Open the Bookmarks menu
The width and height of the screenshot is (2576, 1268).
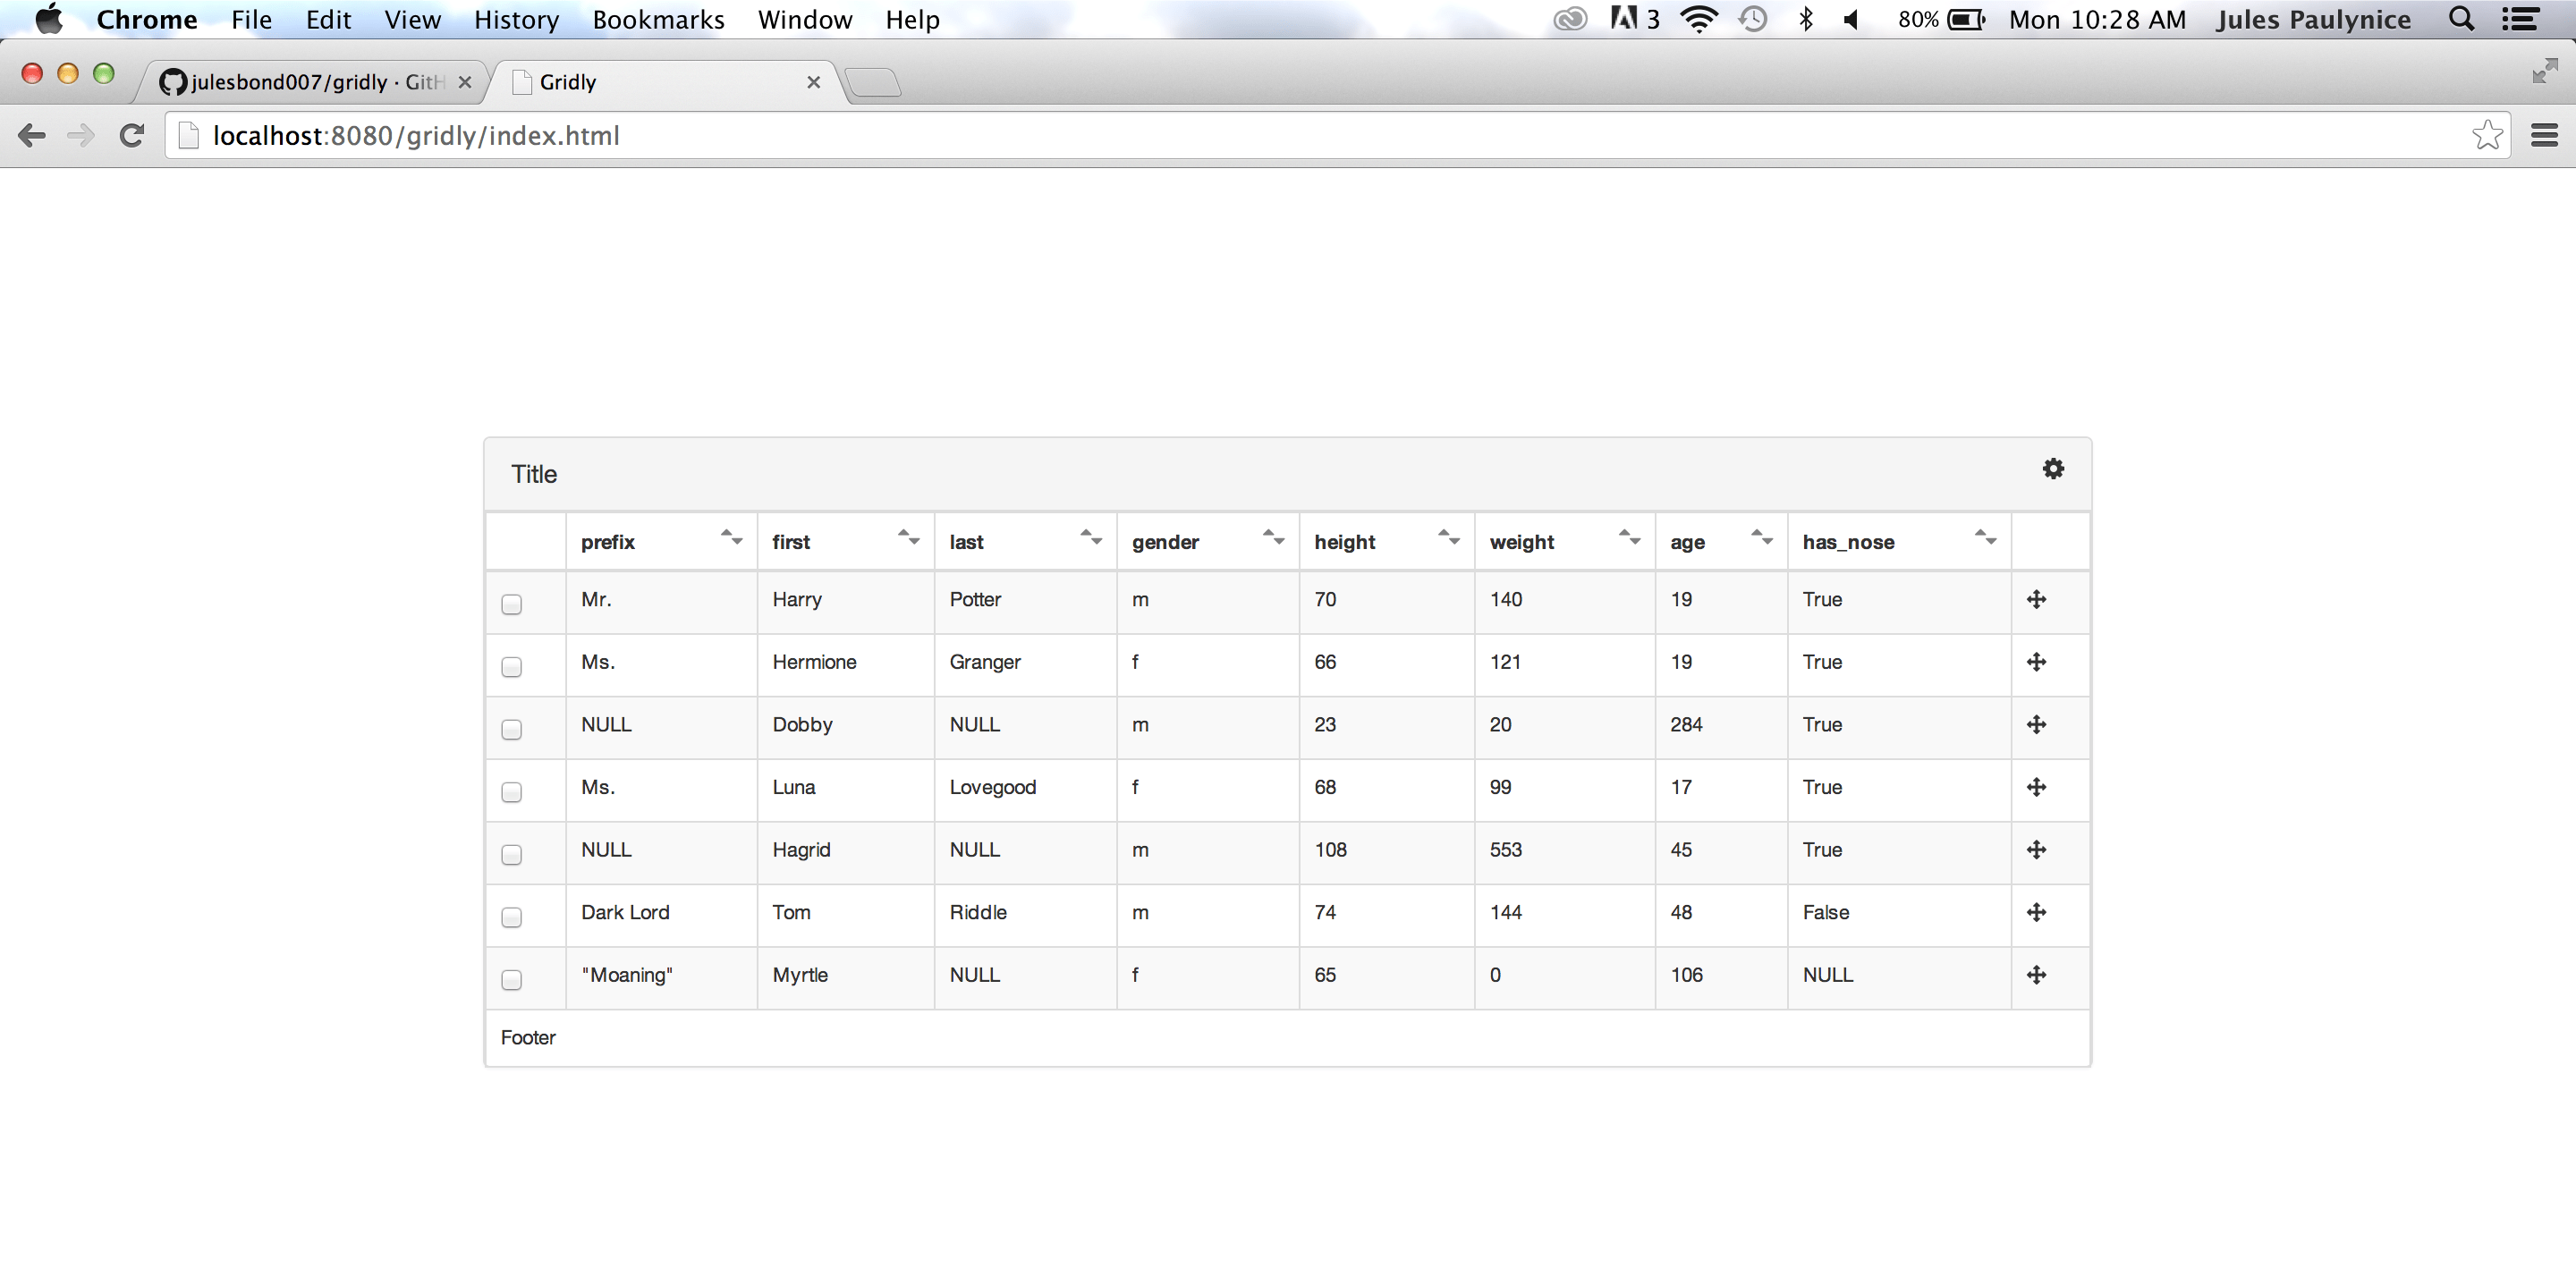[x=658, y=19]
